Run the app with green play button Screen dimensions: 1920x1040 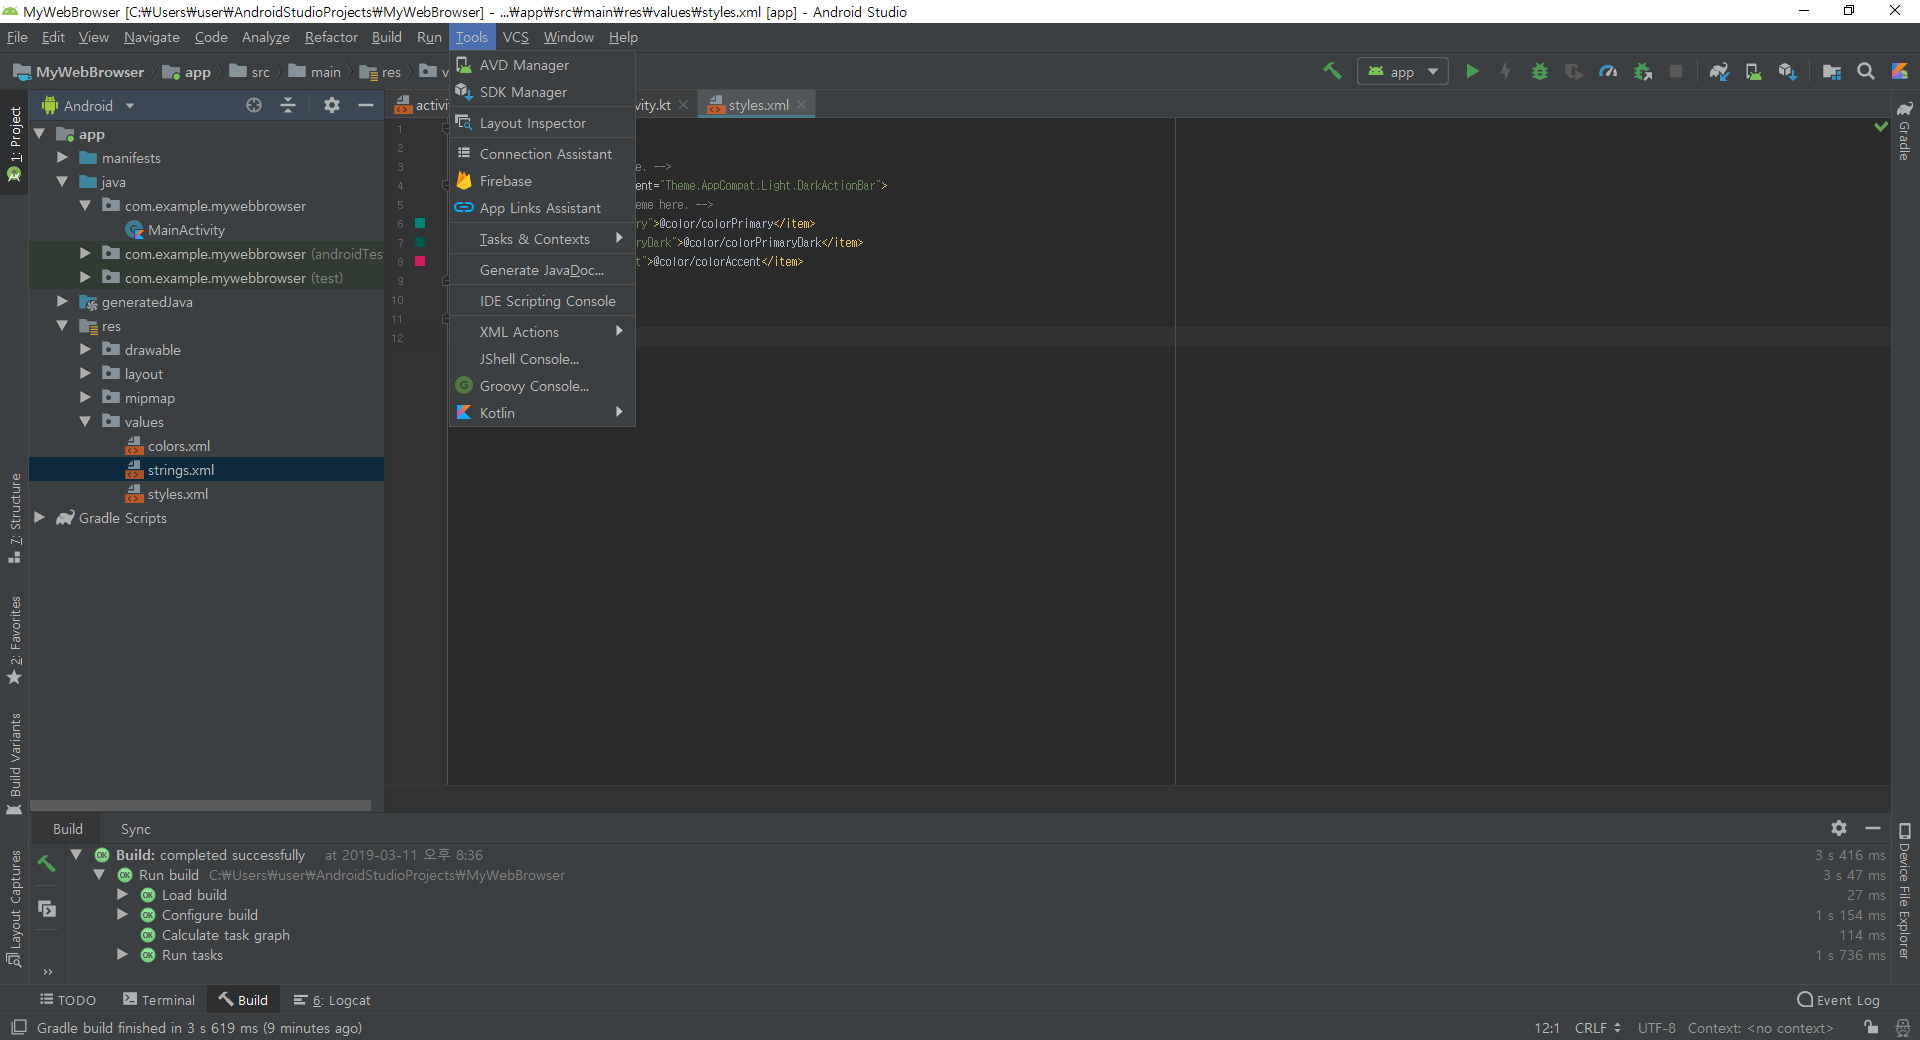pyautogui.click(x=1472, y=71)
